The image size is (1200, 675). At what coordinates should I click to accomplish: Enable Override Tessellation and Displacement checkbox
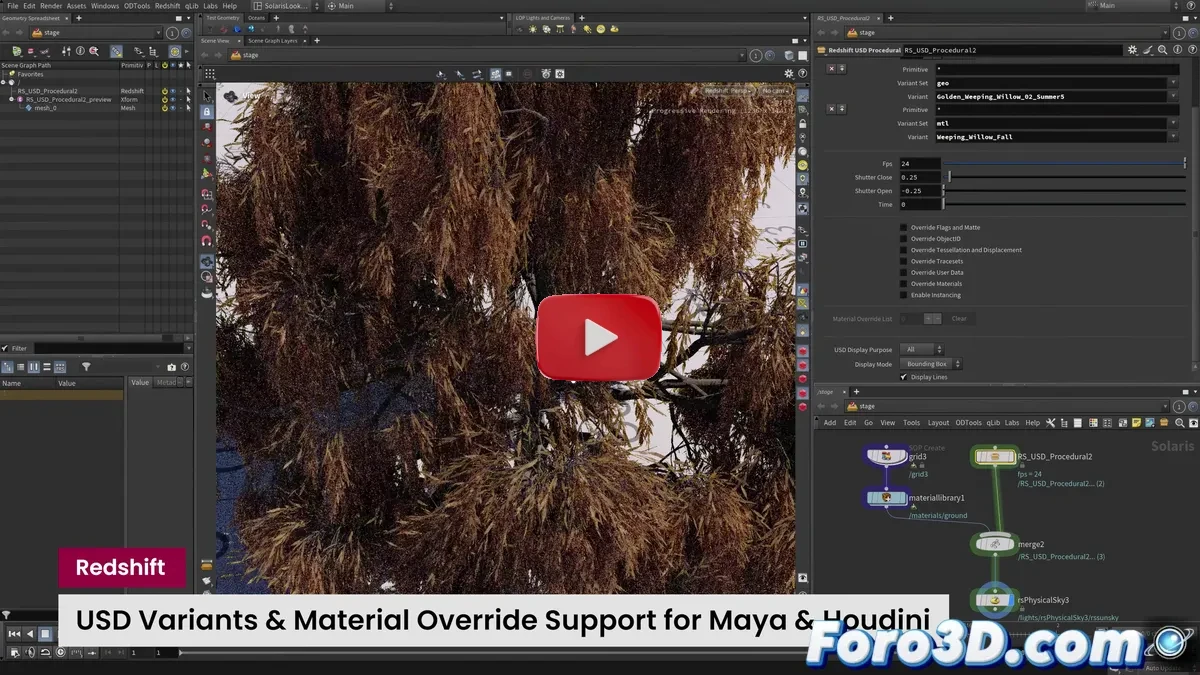(904, 250)
